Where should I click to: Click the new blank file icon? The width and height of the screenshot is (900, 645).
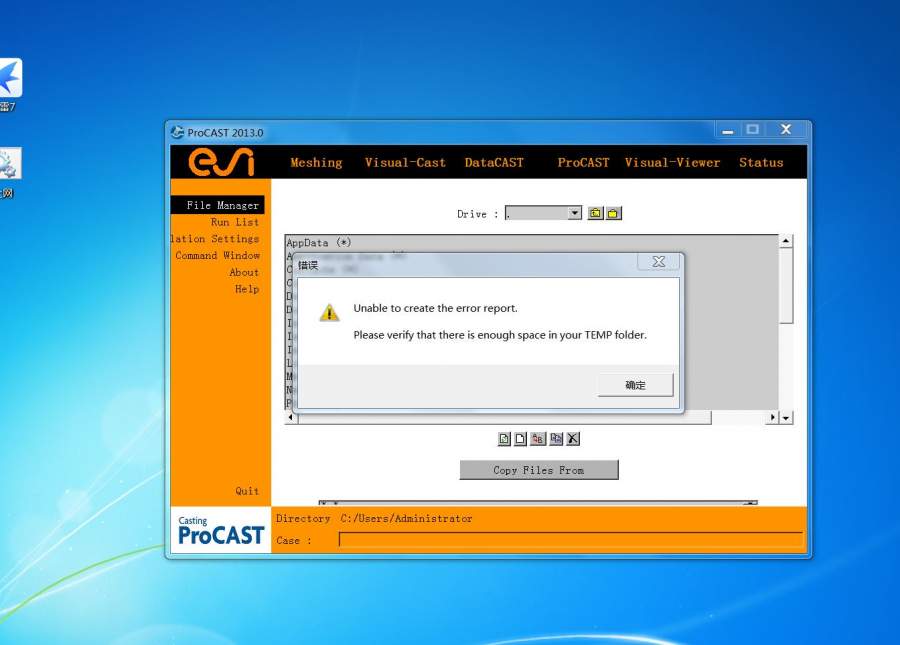click(520, 439)
